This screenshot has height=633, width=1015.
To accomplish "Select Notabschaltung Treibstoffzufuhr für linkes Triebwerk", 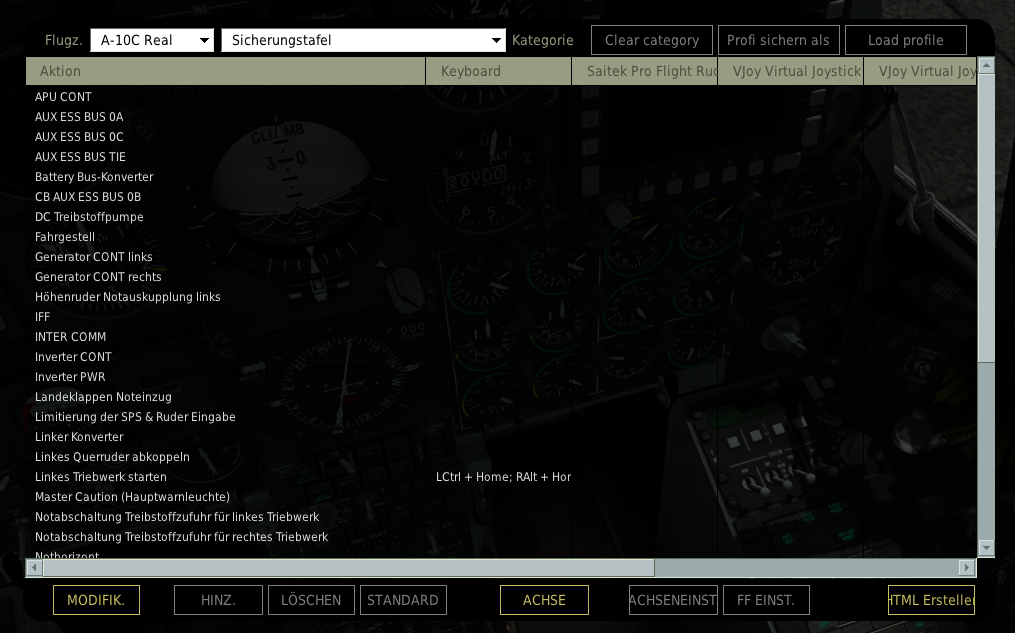I will pyautogui.click(x=501, y=518).
